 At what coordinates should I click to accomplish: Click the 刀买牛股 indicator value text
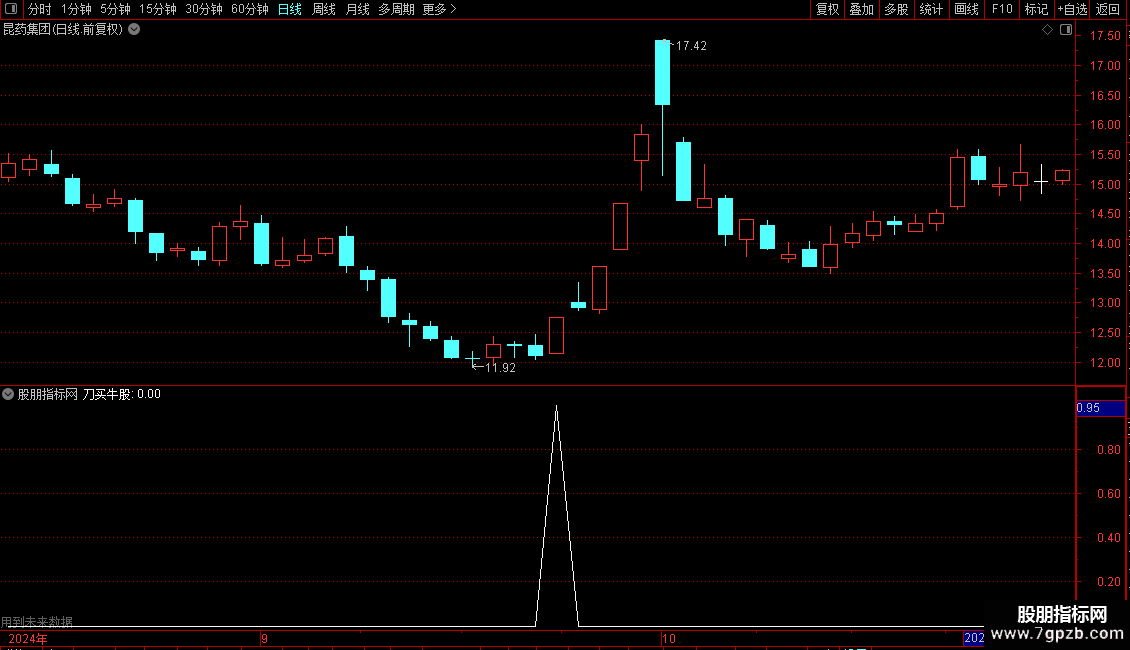[121, 394]
